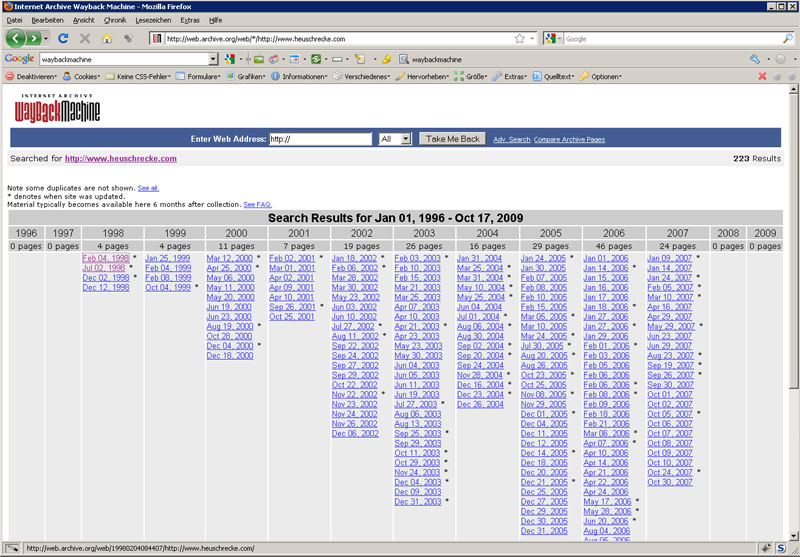Open the Hilfe menu

point(215,20)
